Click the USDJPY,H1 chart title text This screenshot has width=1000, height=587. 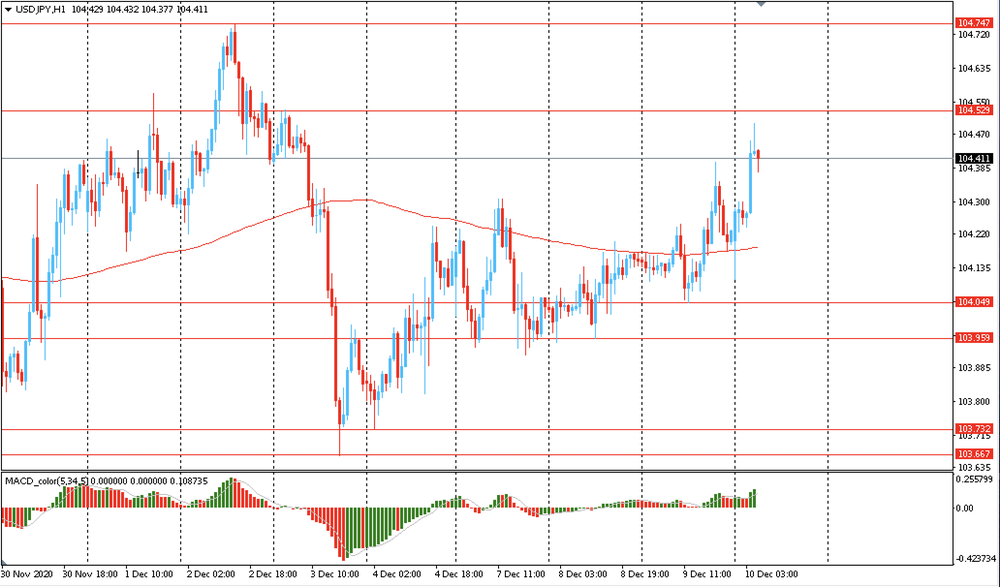(40, 10)
